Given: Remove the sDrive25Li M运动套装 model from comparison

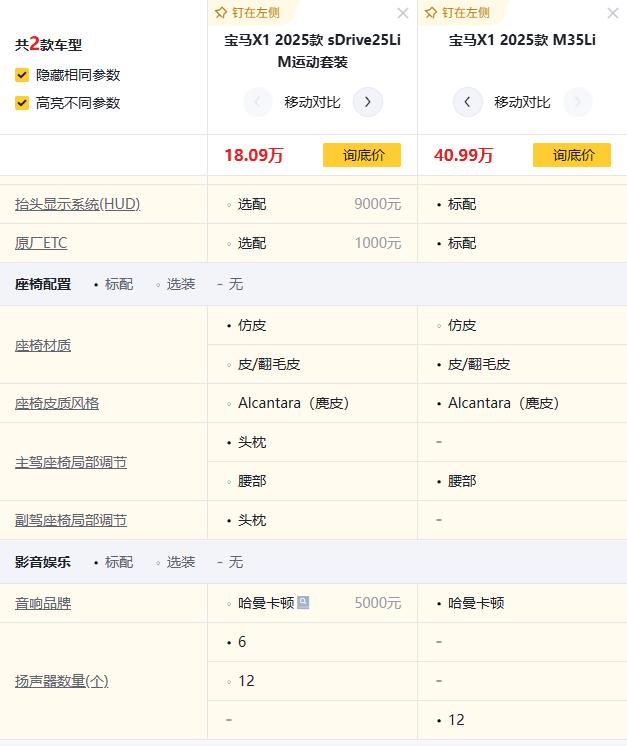Looking at the screenshot, I should 403,13.
